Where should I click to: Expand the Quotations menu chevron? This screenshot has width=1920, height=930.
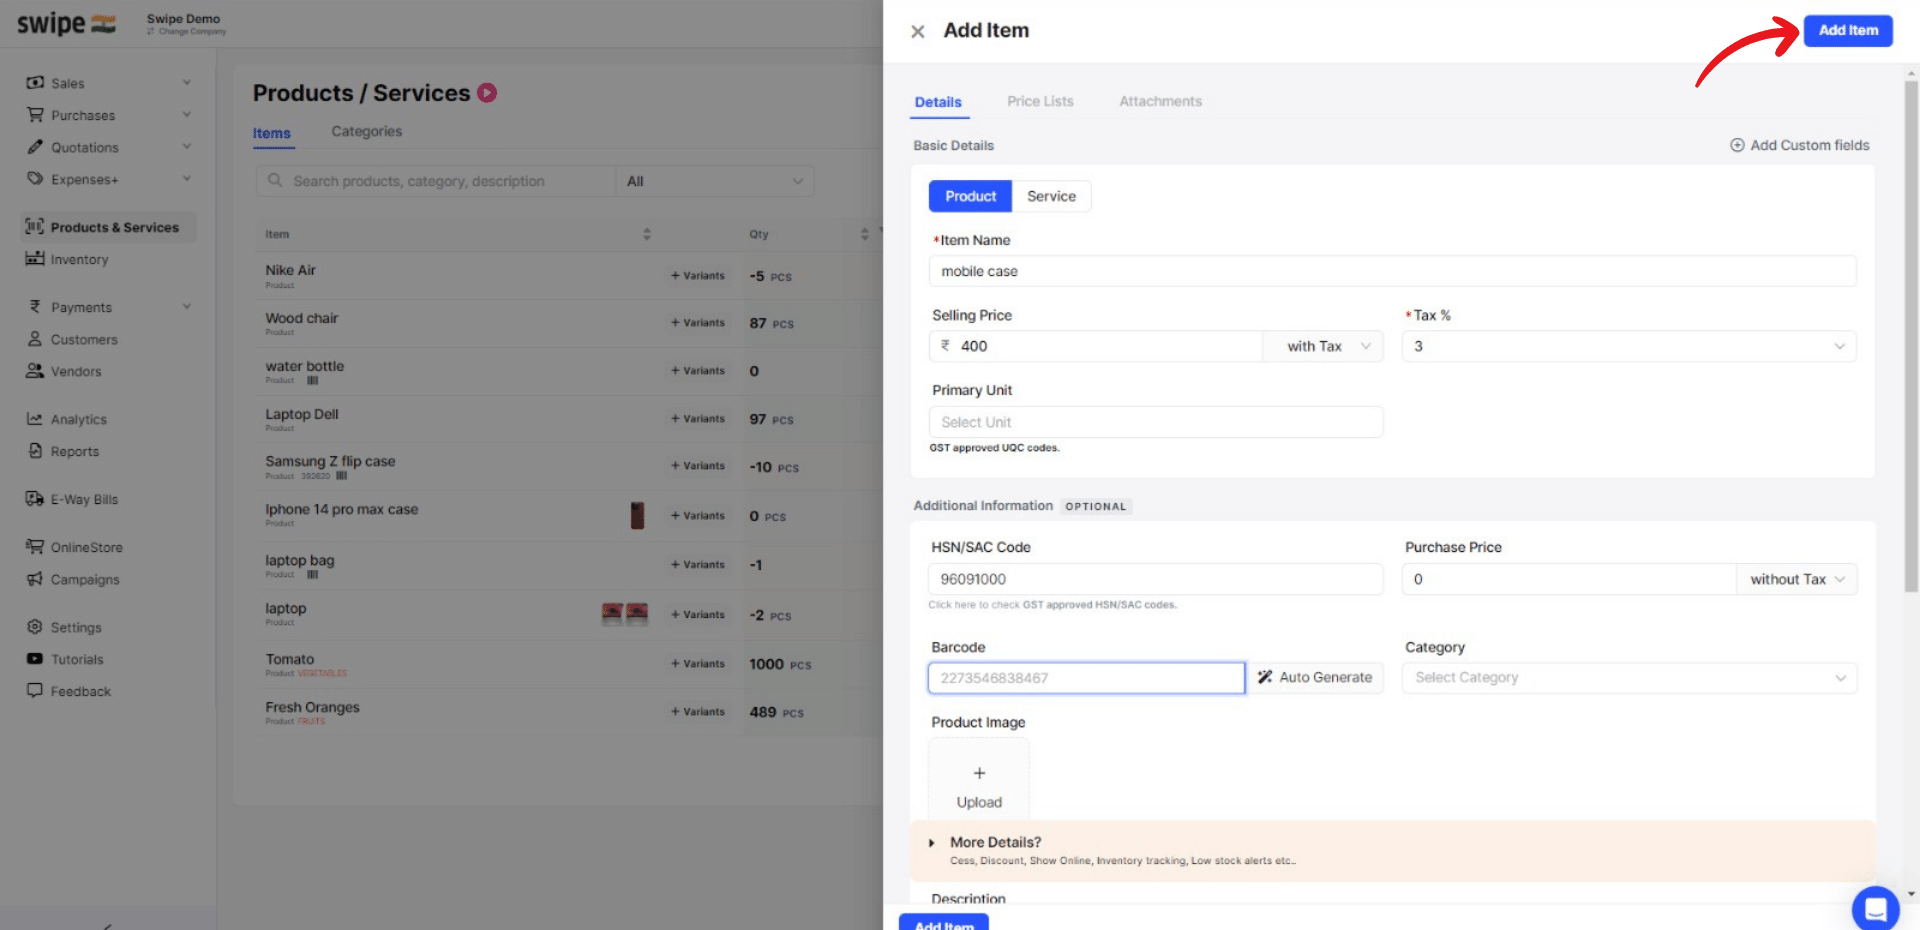(186, 147)
